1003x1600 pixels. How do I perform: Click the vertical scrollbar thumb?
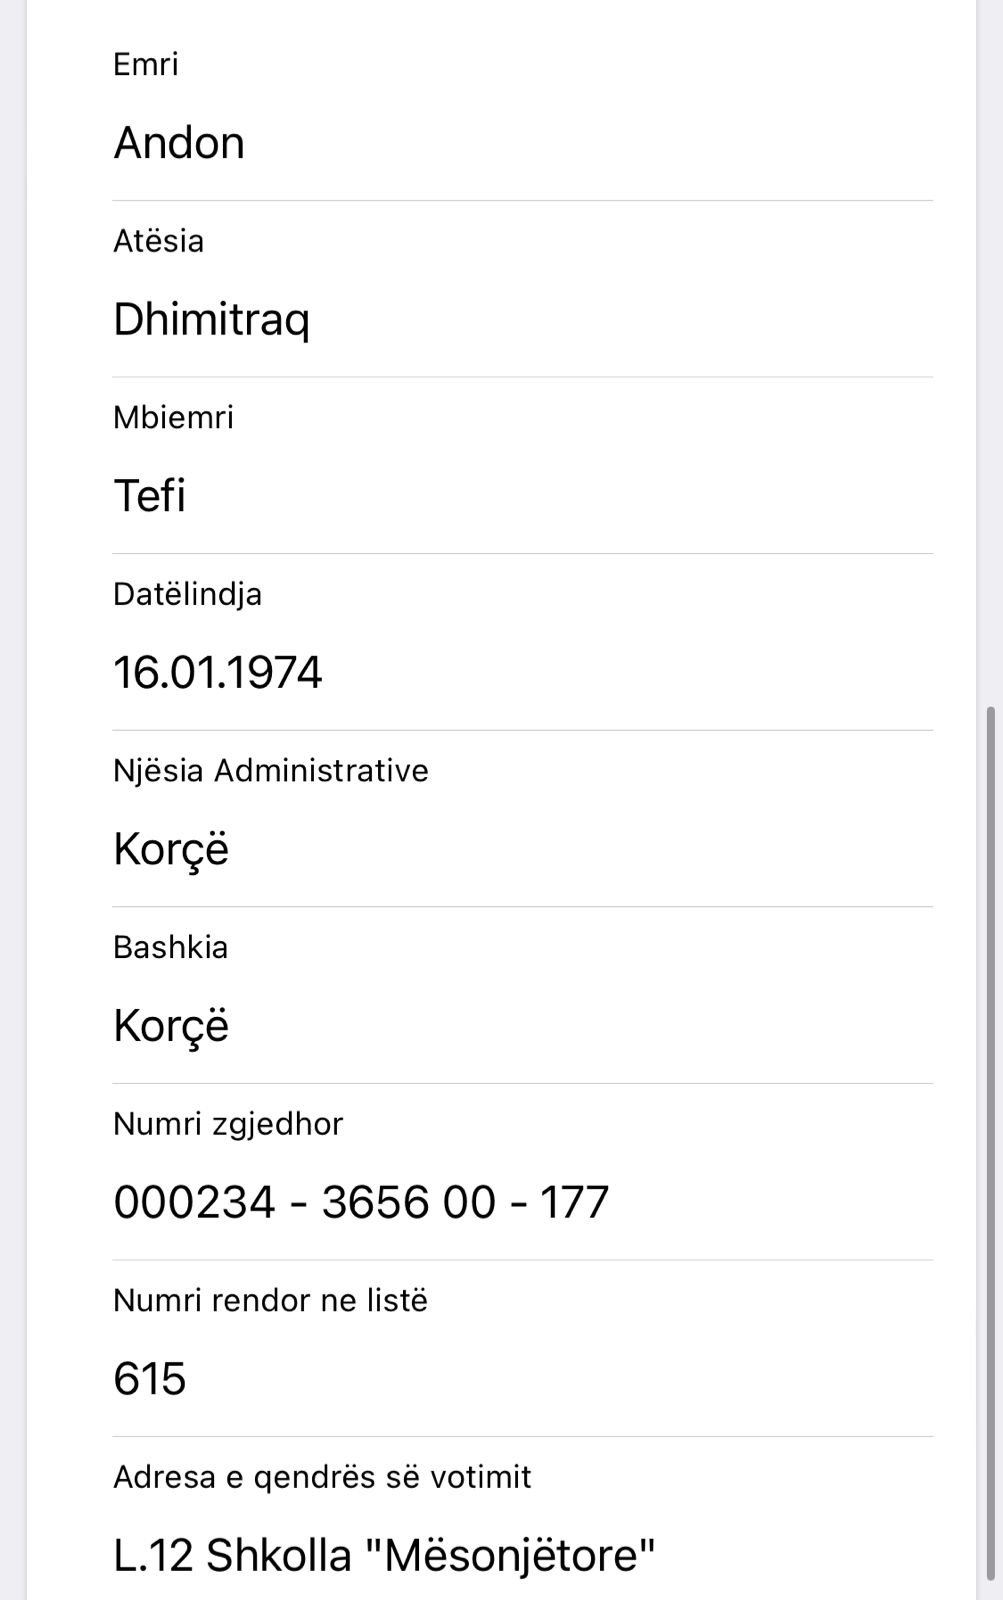[x=990, y=1150]
